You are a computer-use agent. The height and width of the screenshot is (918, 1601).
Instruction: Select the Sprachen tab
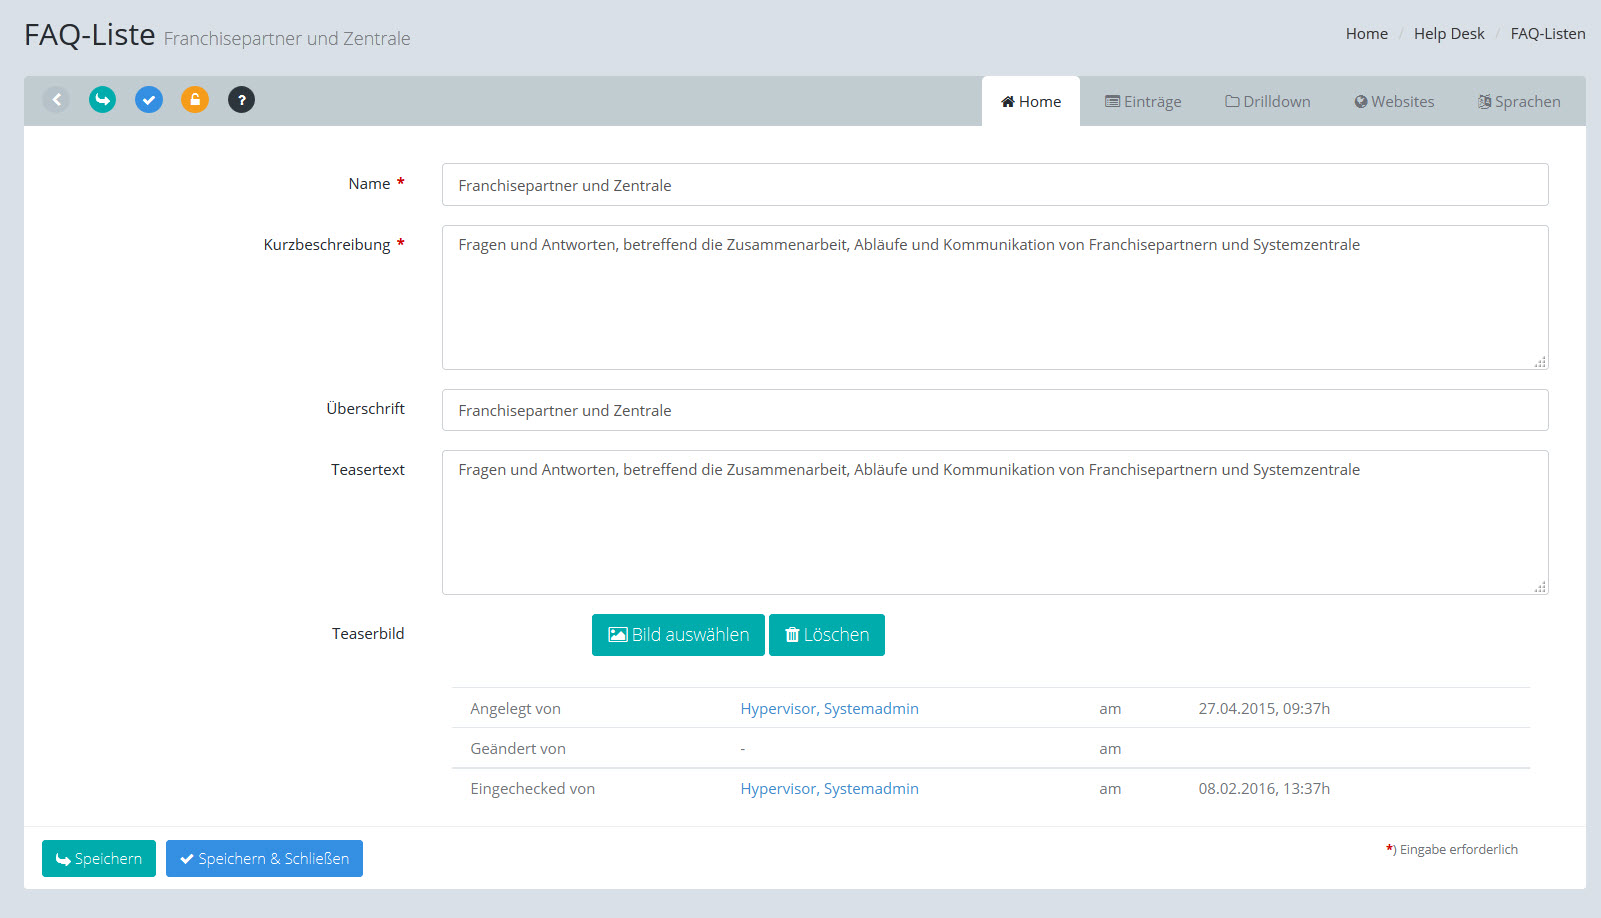point(1518,102)
